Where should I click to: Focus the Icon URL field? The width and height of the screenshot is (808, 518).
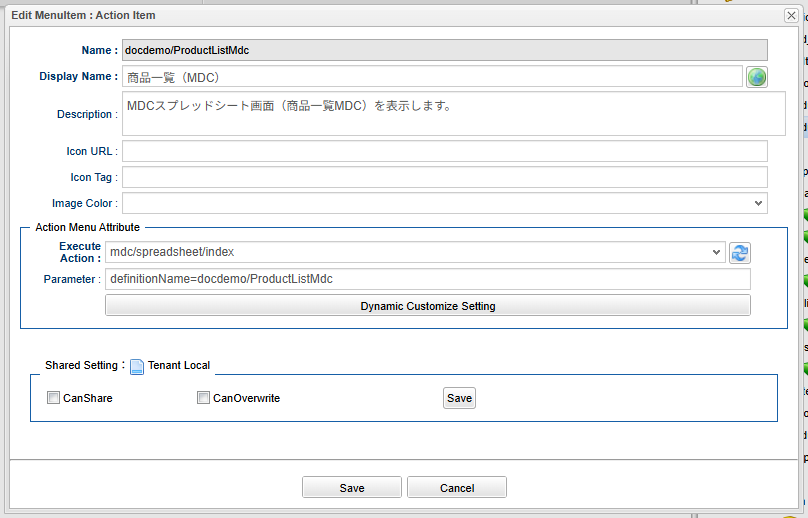point(445,151)
